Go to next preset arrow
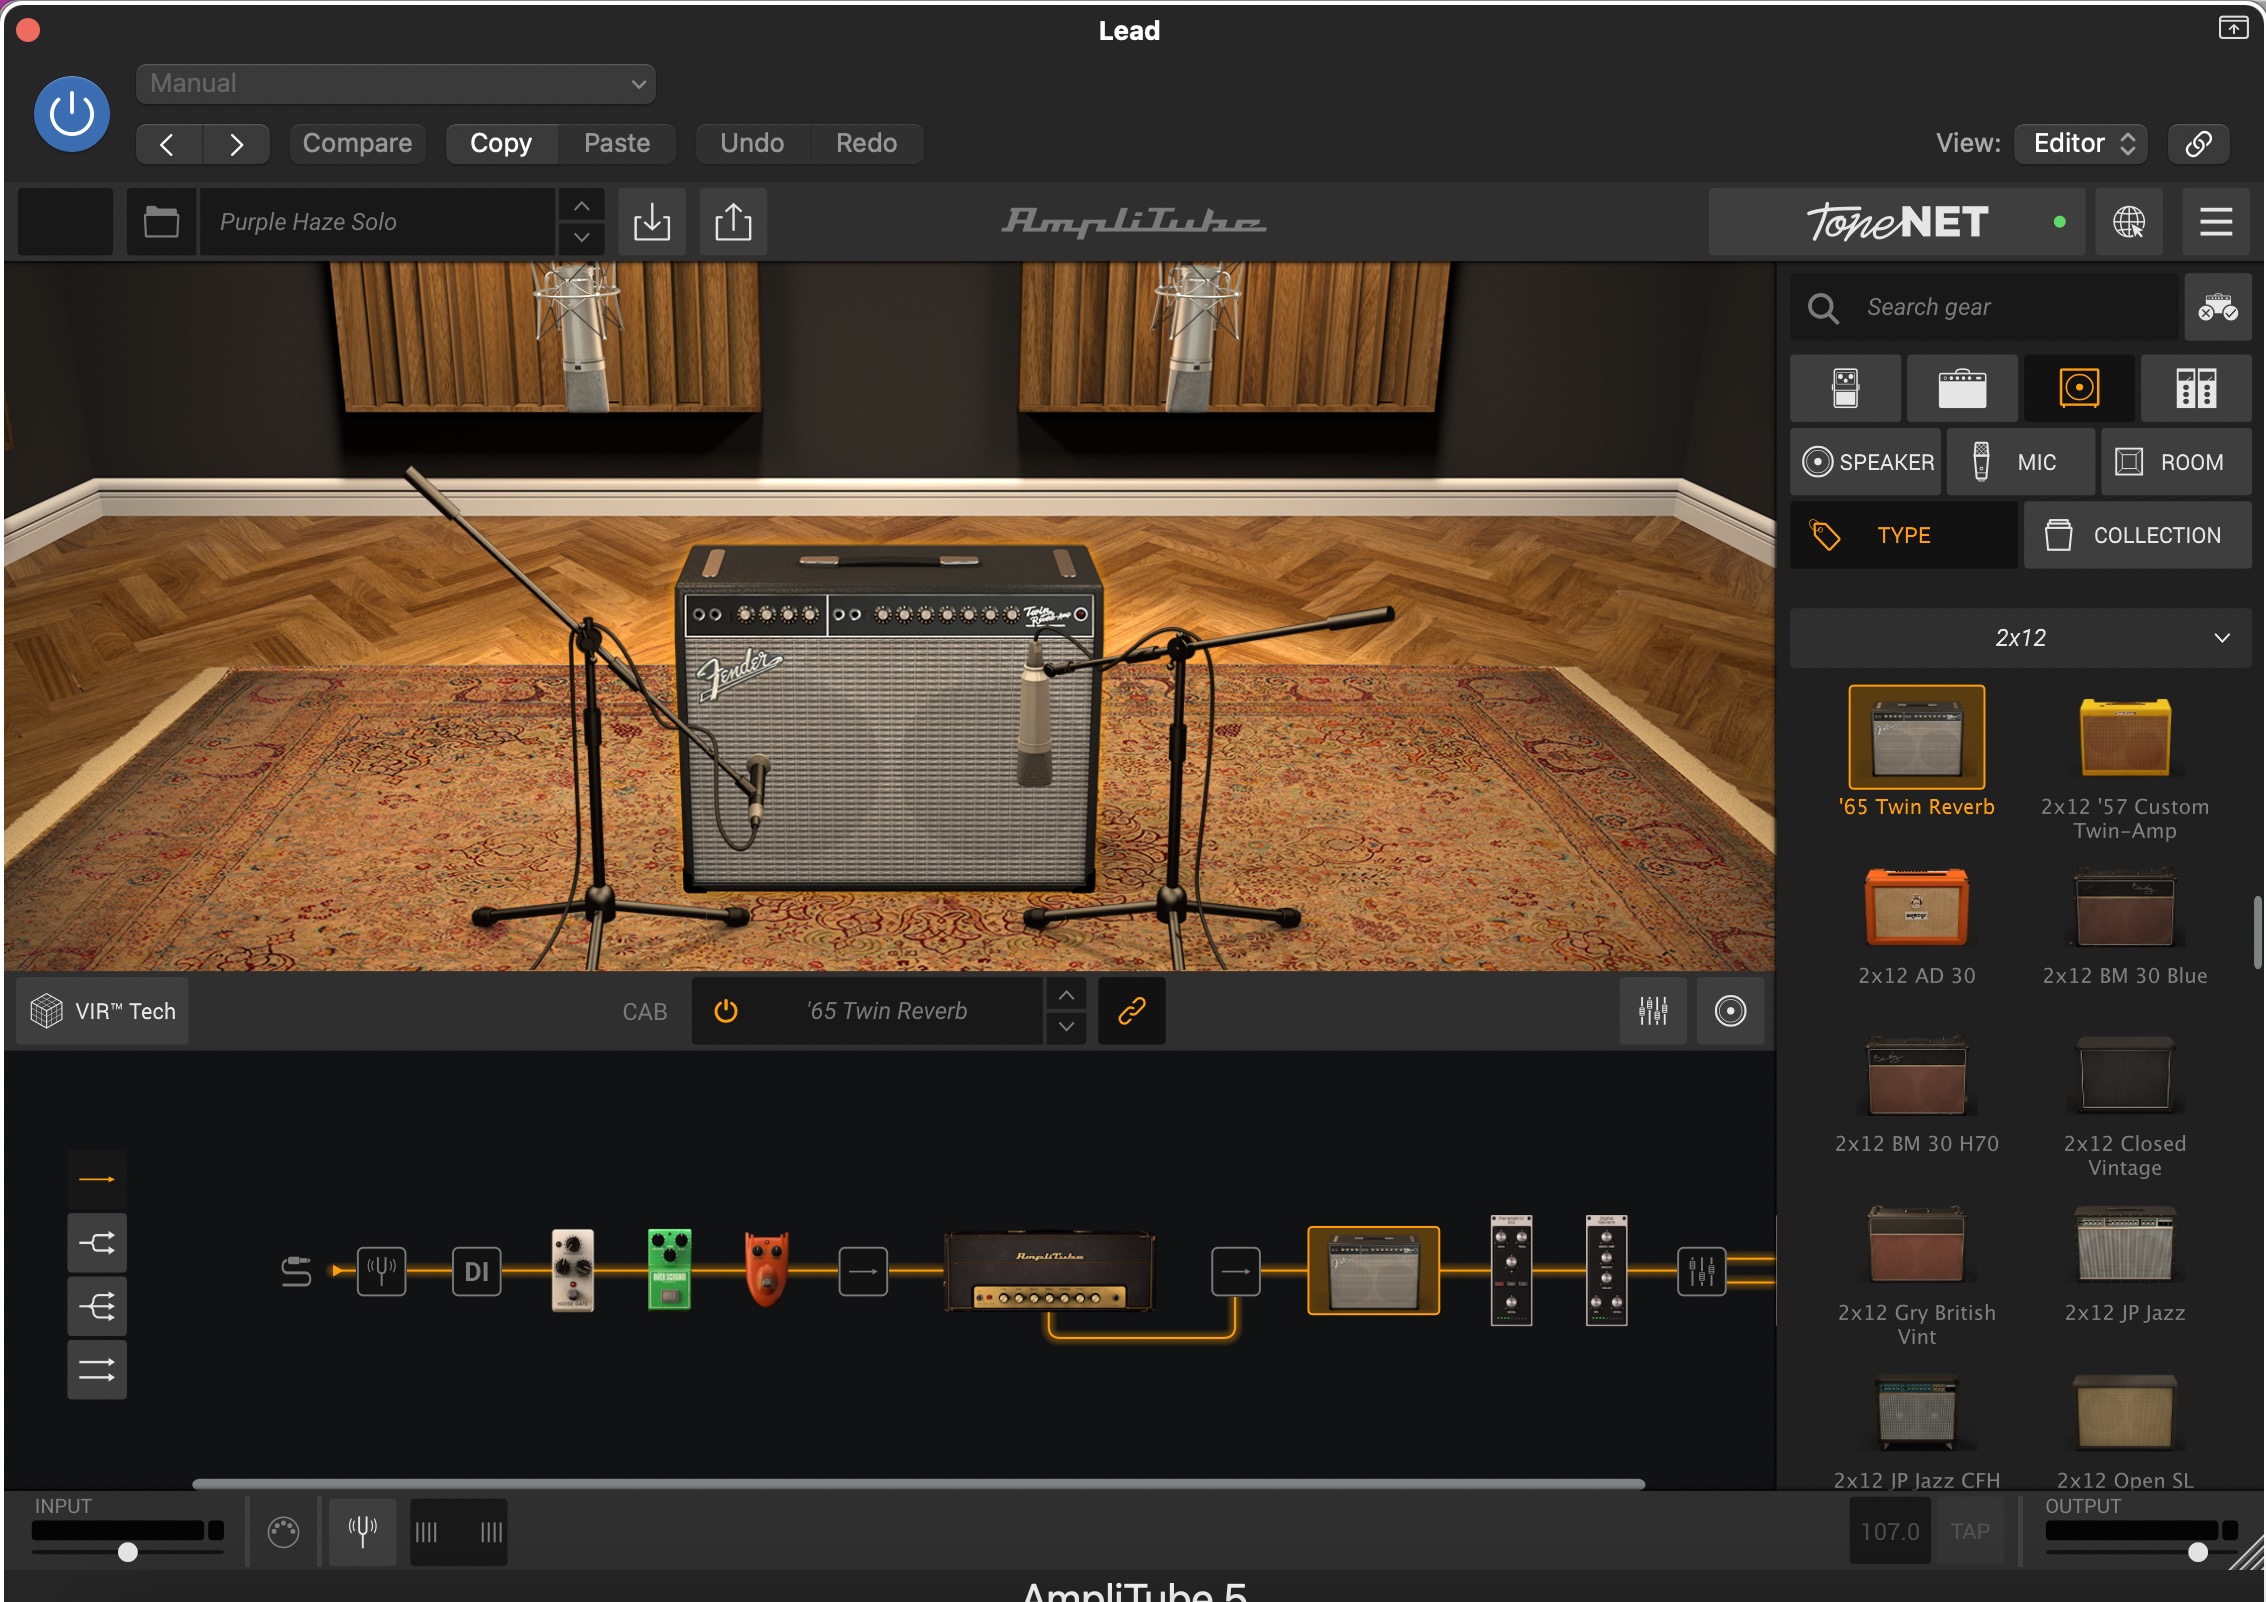The height and width of the screenshot is (1602, 2266). coord(236,144)
